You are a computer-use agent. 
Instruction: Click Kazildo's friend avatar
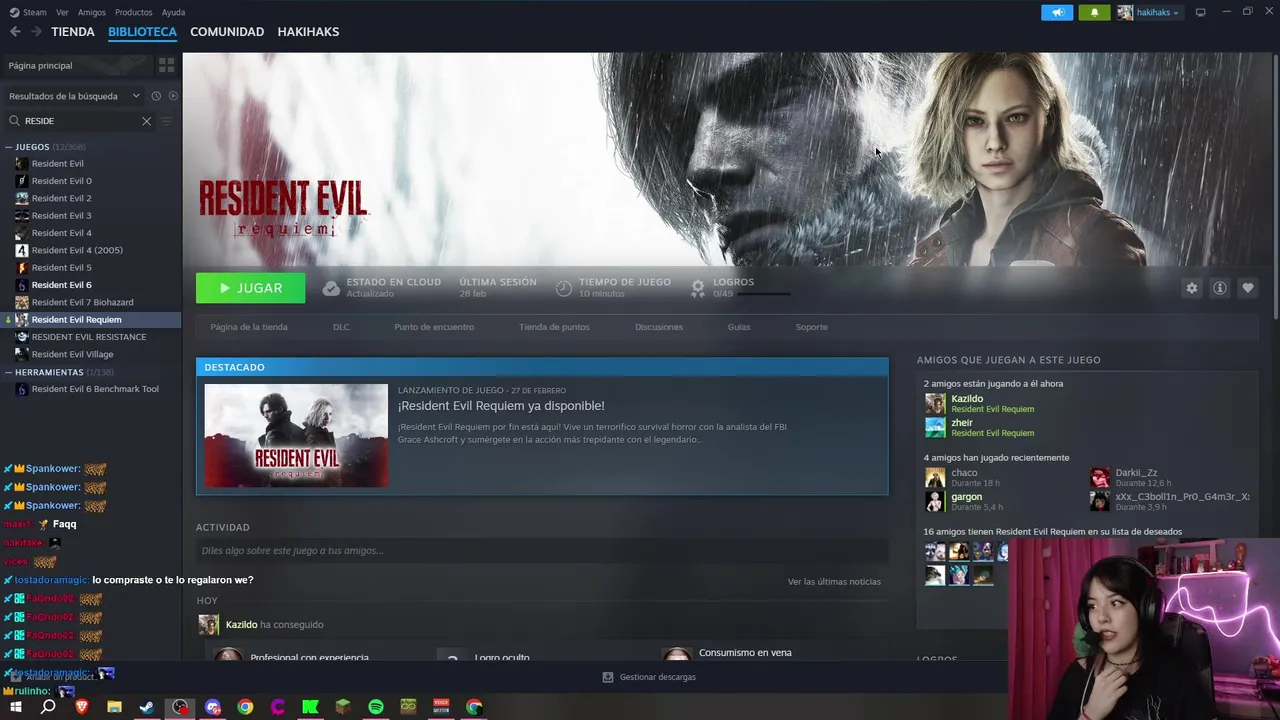click(x=935, y=403)
